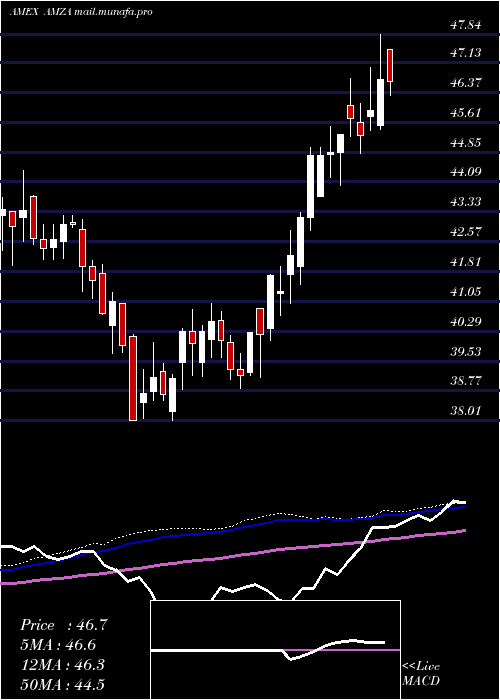Viewport: 500px width, 700px height.
Task: Click the 39.53 price axis label
Action: coord(466,351)
